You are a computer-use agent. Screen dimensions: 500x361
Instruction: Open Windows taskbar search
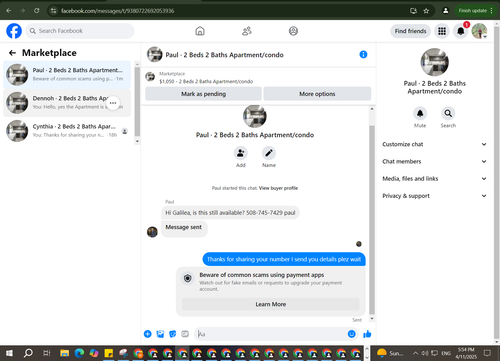[28, 353]
